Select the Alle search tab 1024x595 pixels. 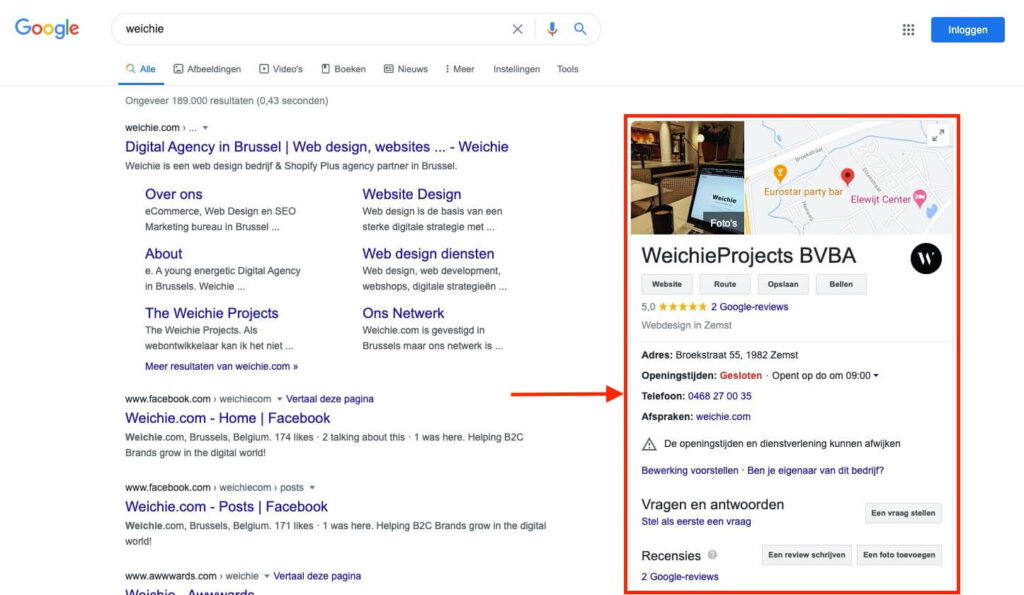[x=141, y=69]
